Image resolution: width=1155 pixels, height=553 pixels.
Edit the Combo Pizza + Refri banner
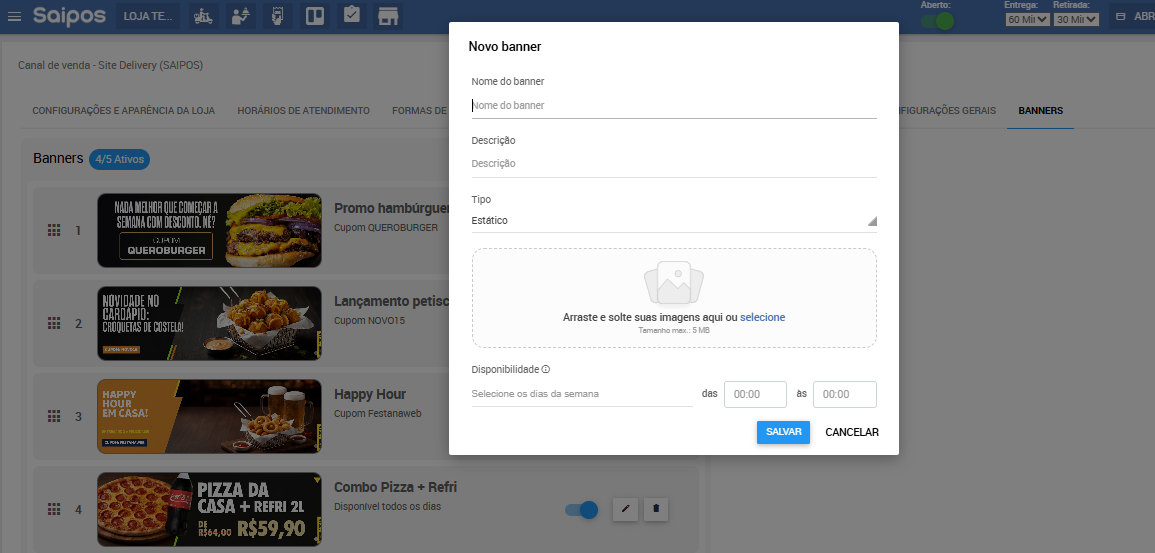point(624,509)
